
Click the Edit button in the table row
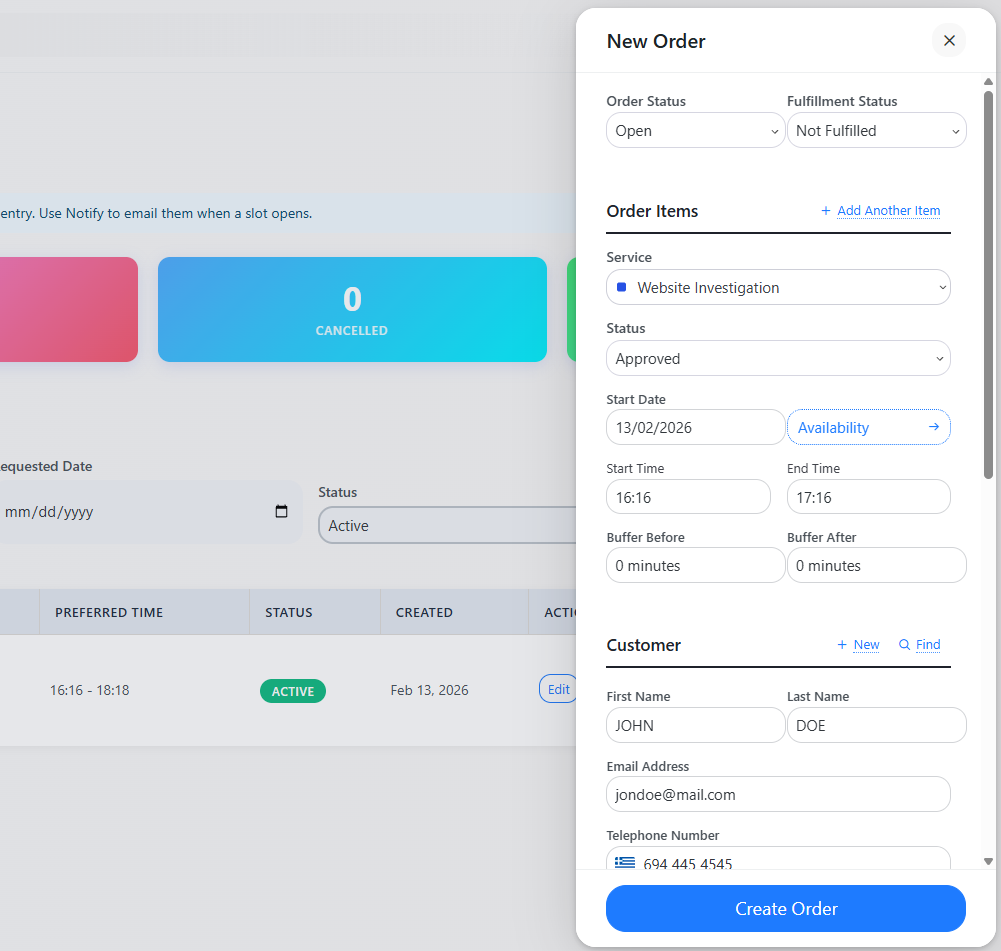tap(558, 689)
